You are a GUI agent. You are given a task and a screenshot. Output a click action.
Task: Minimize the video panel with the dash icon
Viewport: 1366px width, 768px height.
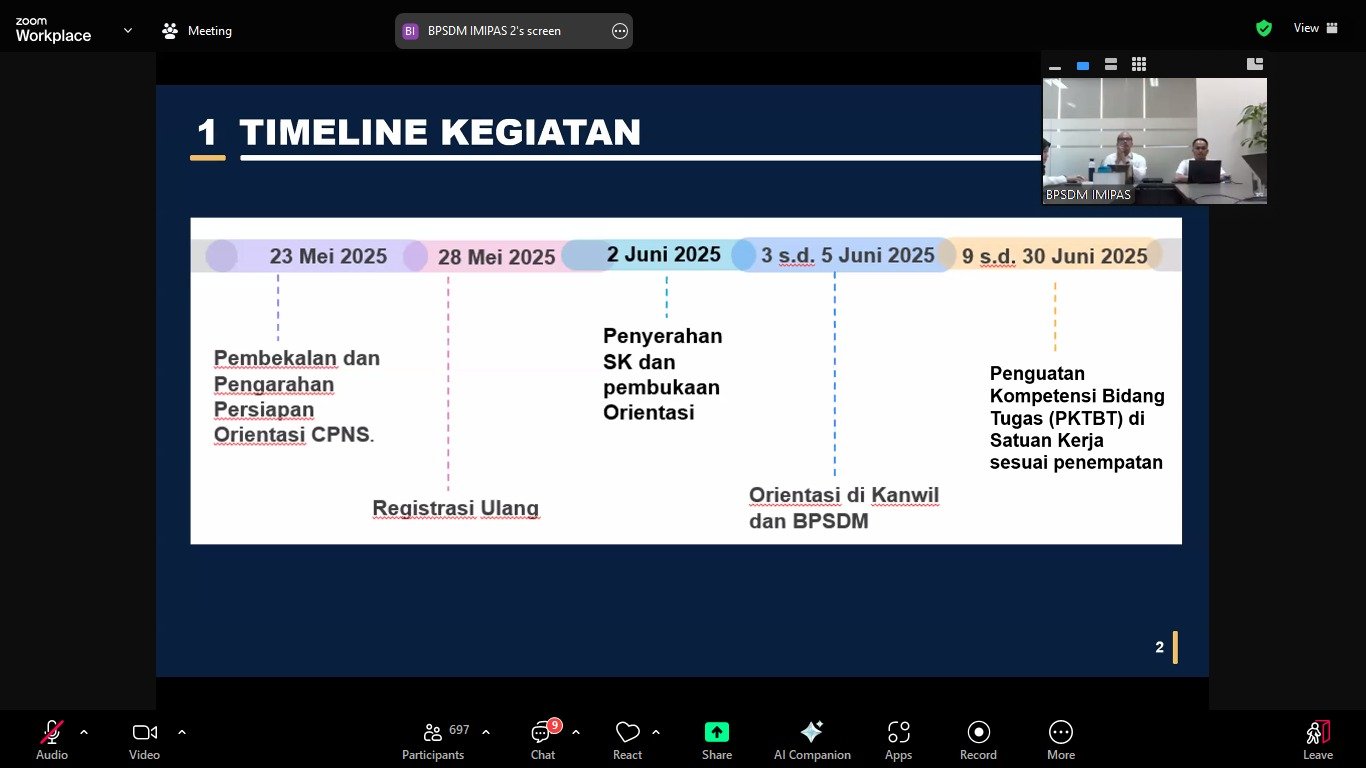coord(1055,66)
